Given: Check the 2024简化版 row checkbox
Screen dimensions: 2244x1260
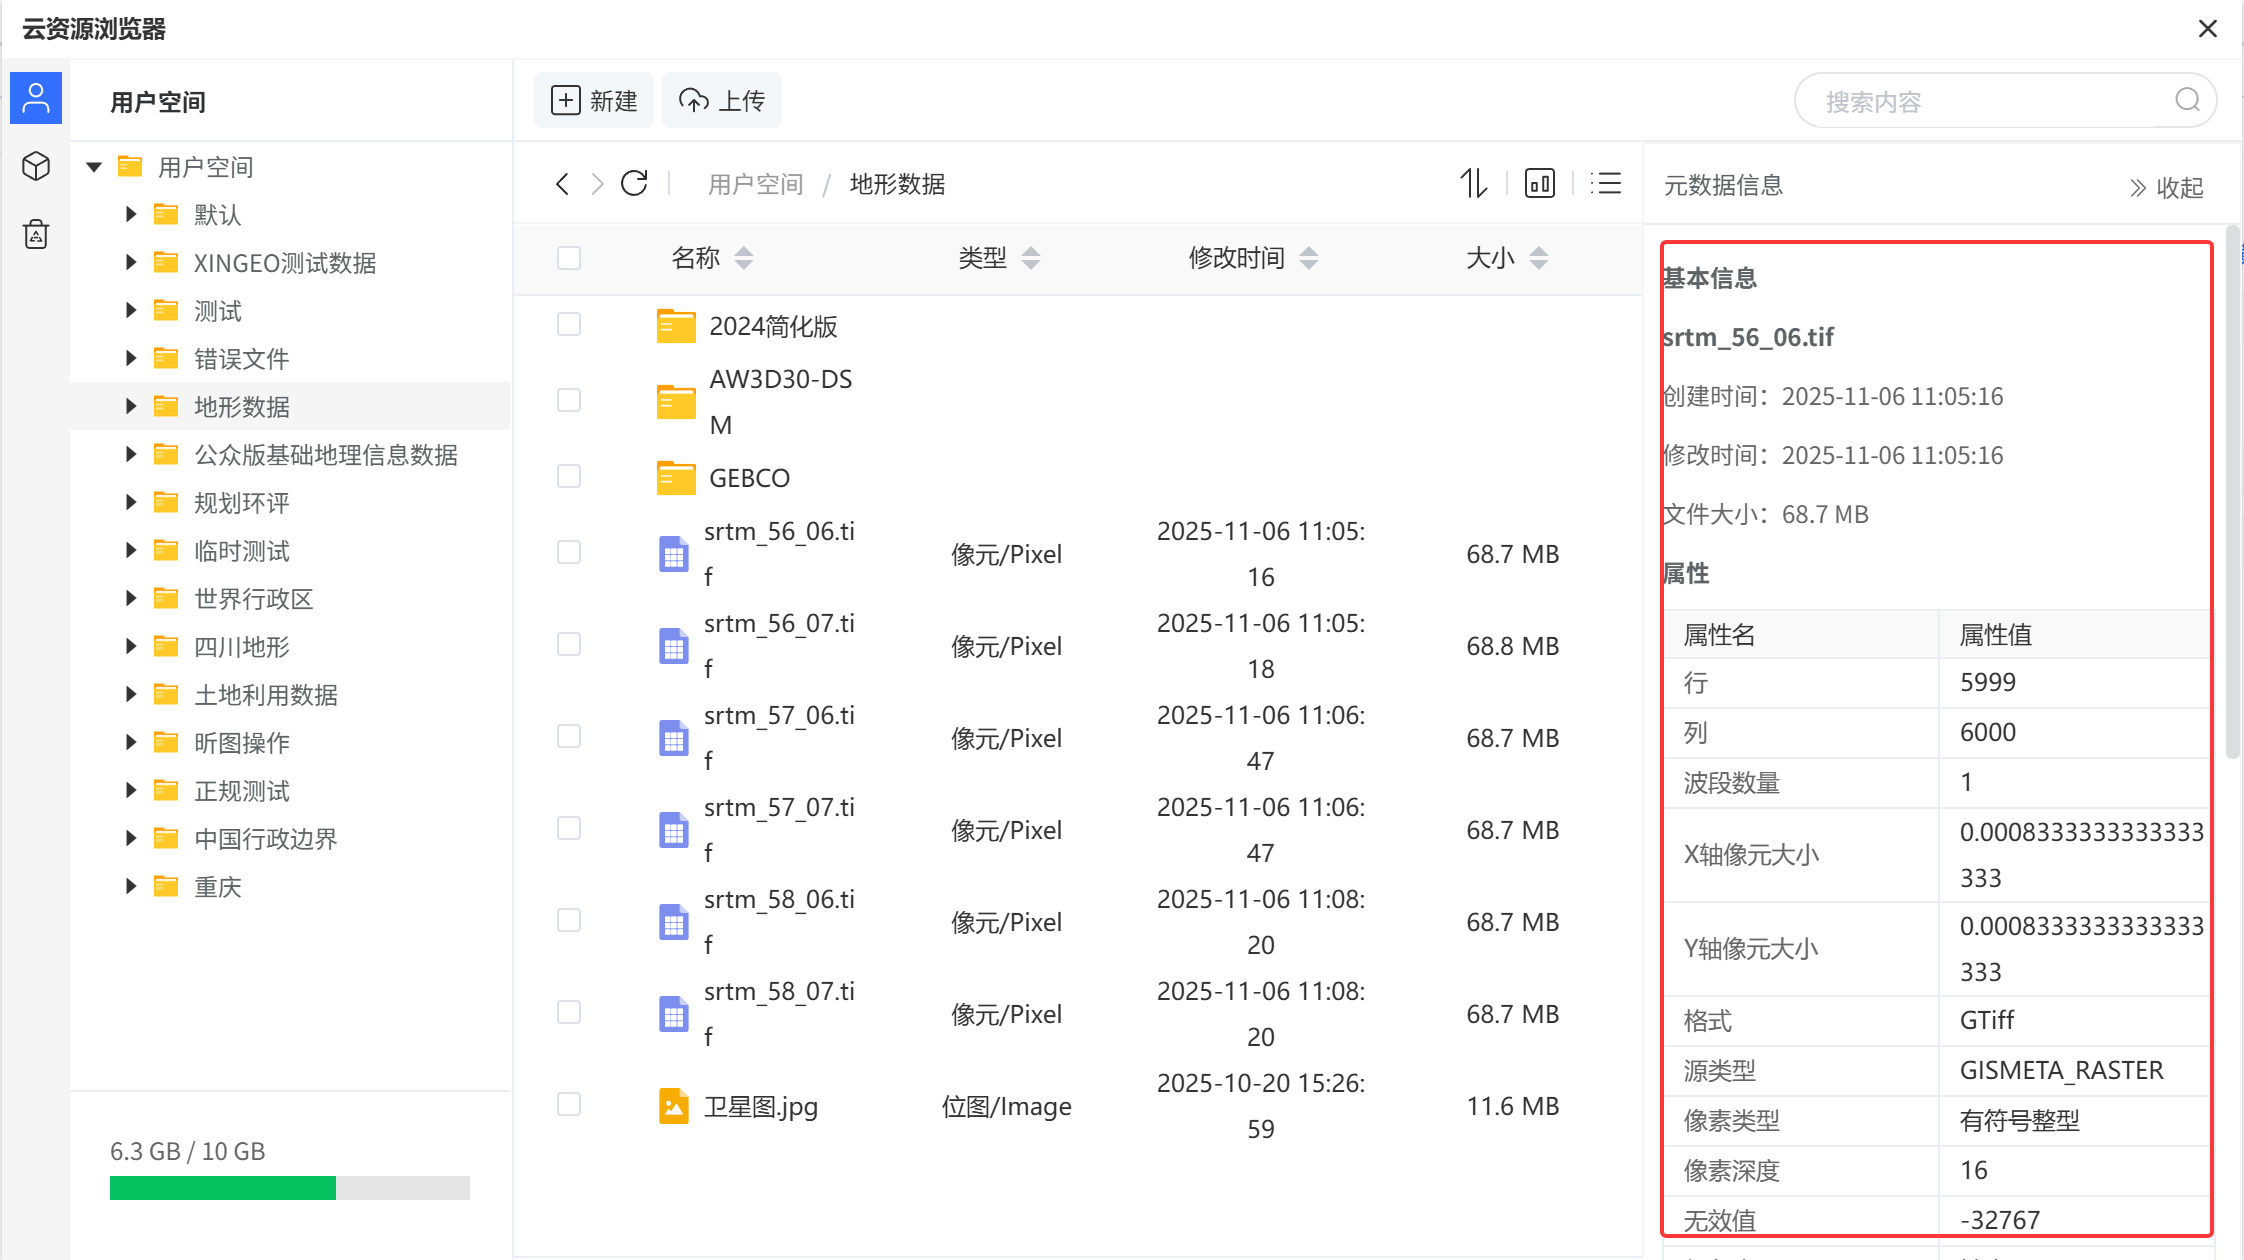Looking at the screenshot, I should 569,324.
